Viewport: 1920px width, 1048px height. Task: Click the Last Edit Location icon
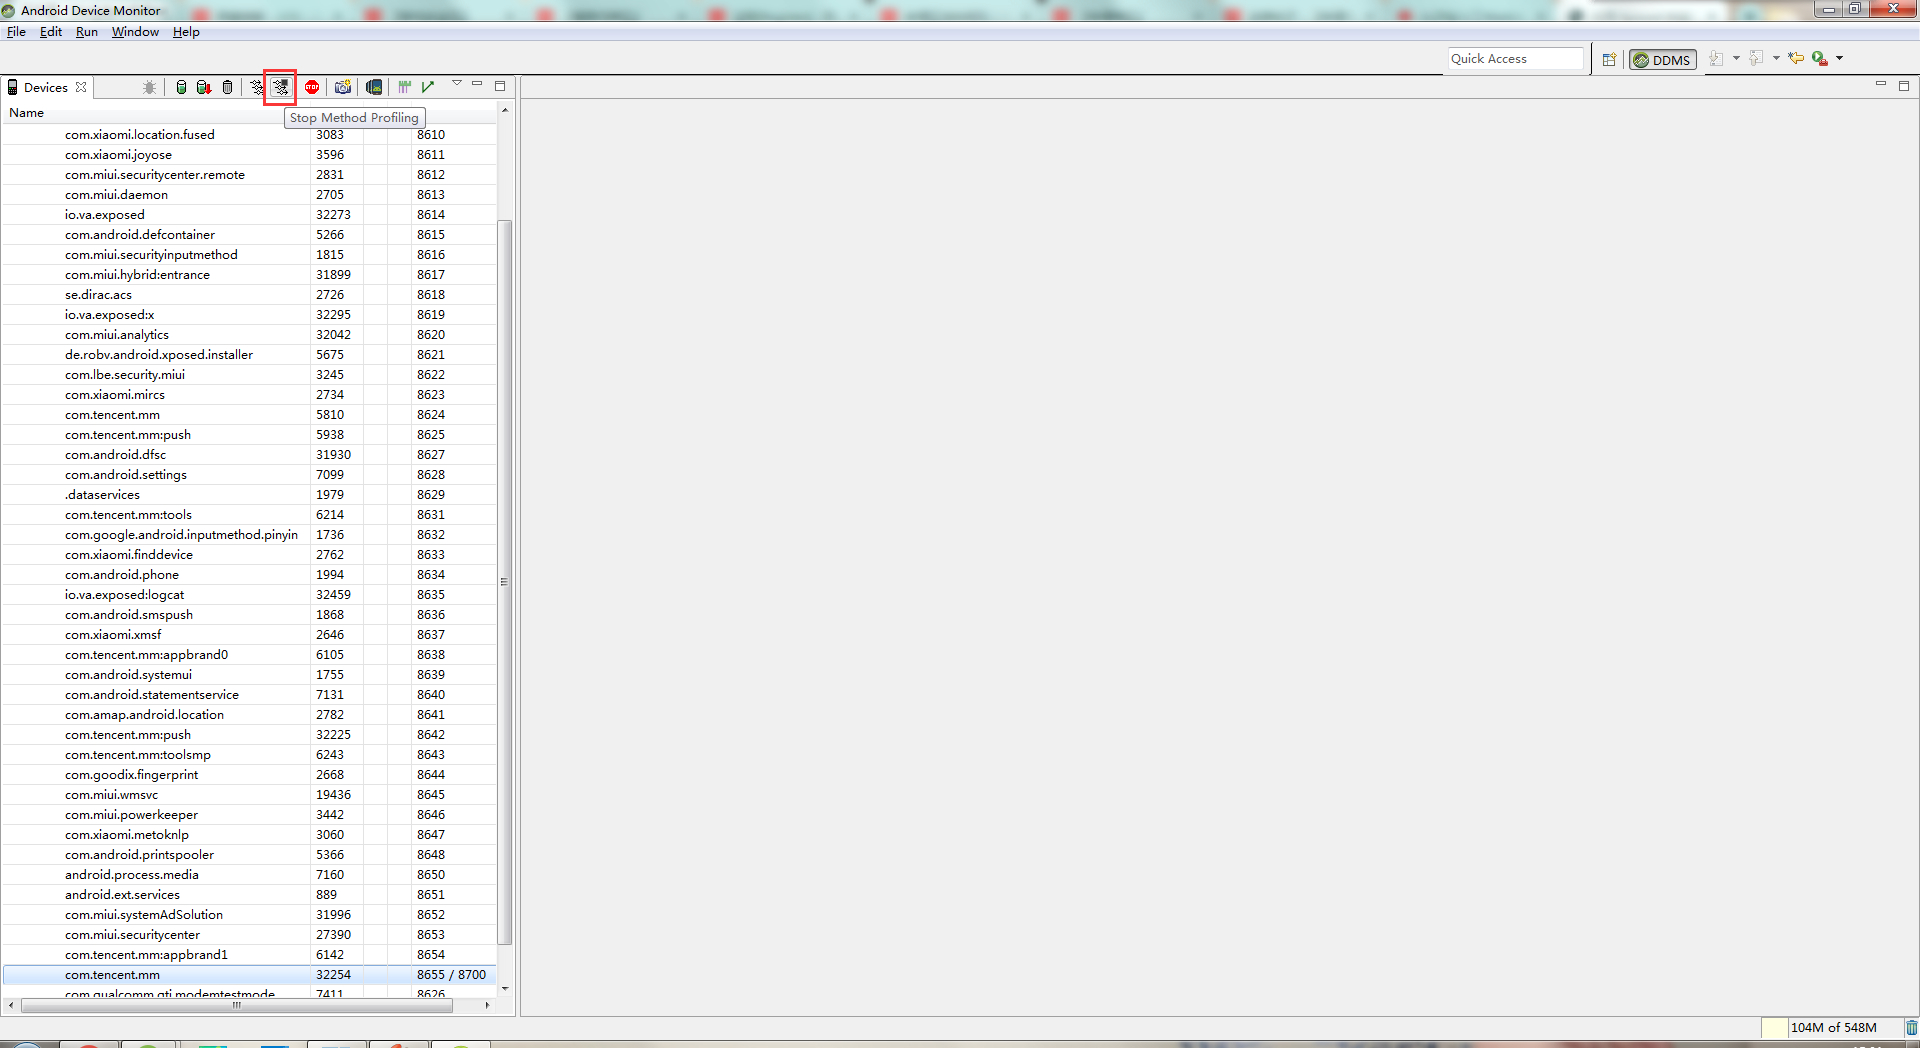1796,58
